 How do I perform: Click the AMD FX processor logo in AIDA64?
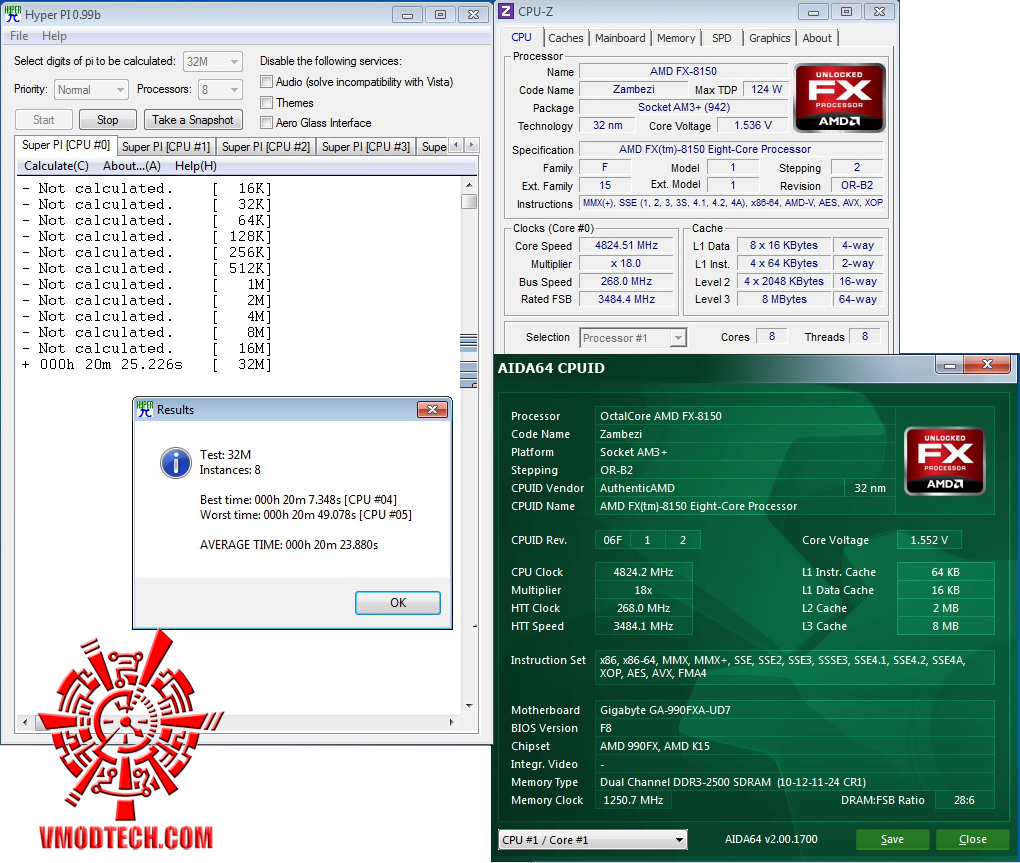point(945,461)
